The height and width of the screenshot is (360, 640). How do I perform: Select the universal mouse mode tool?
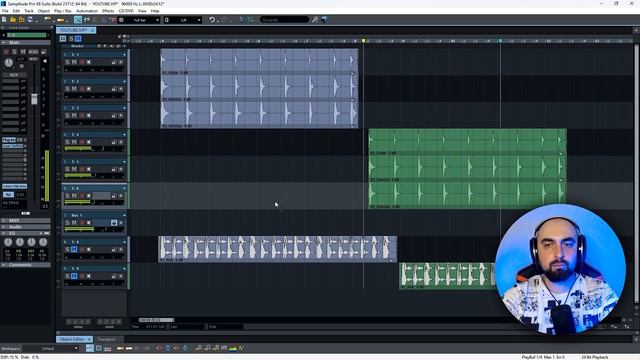pyautogui.click(x=78, y=20)
